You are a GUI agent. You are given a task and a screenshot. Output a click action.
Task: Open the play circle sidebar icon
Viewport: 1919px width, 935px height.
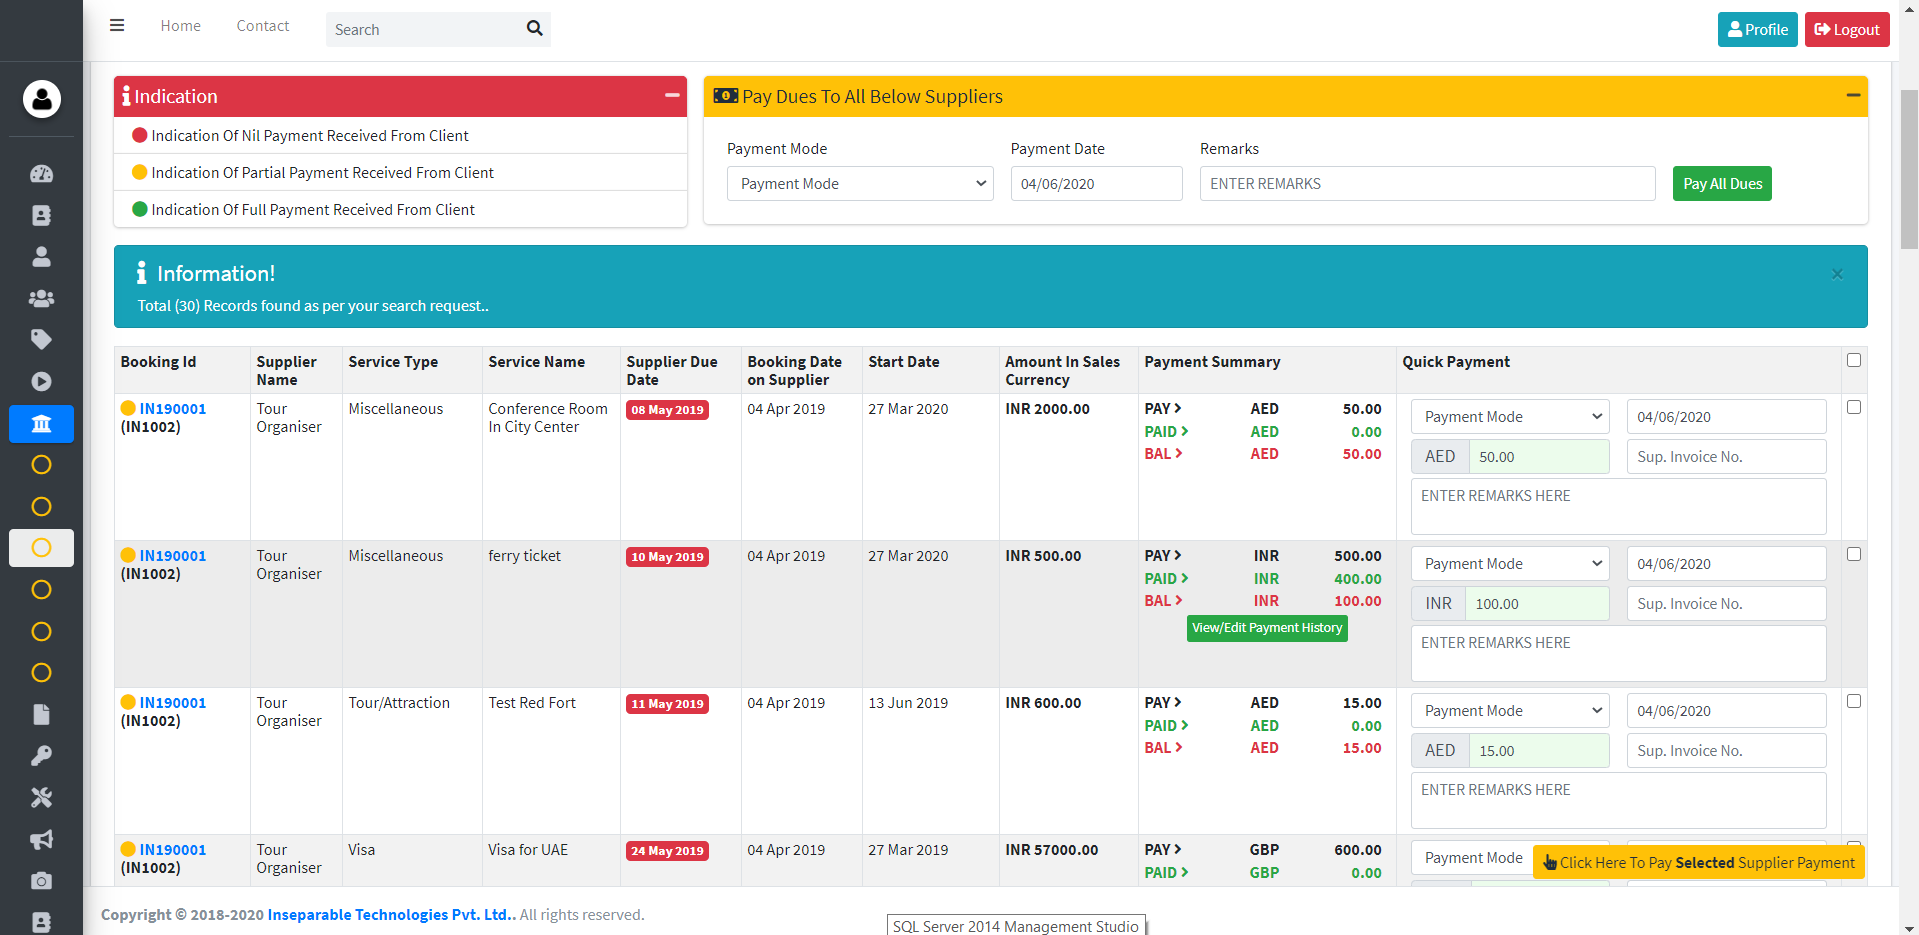pos(41,381)
